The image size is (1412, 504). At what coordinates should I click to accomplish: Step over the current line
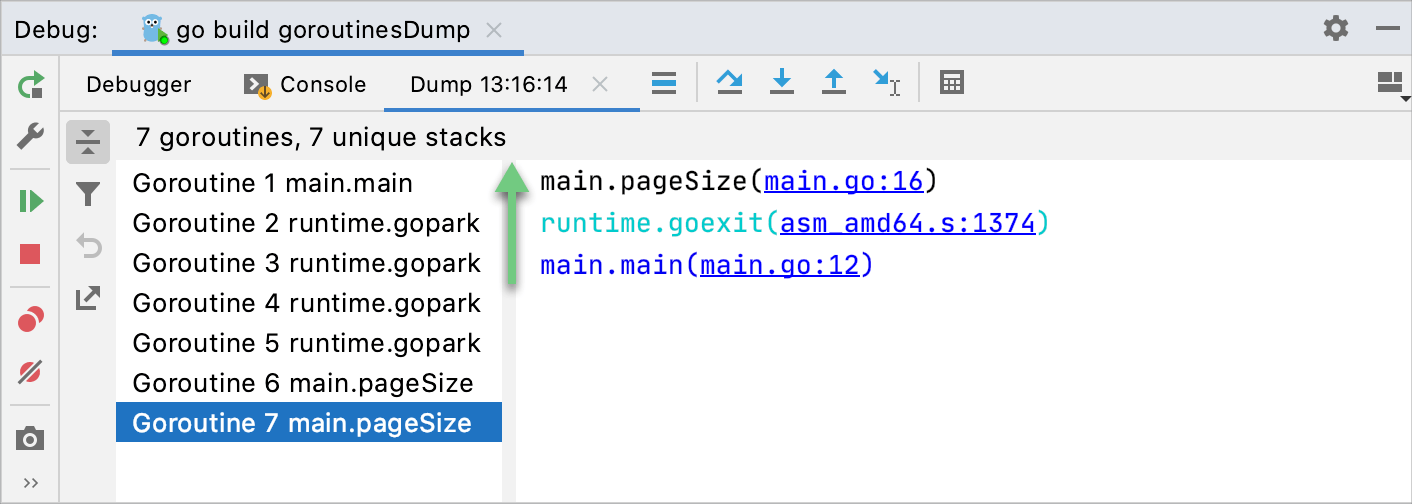(x=730, y=83)
